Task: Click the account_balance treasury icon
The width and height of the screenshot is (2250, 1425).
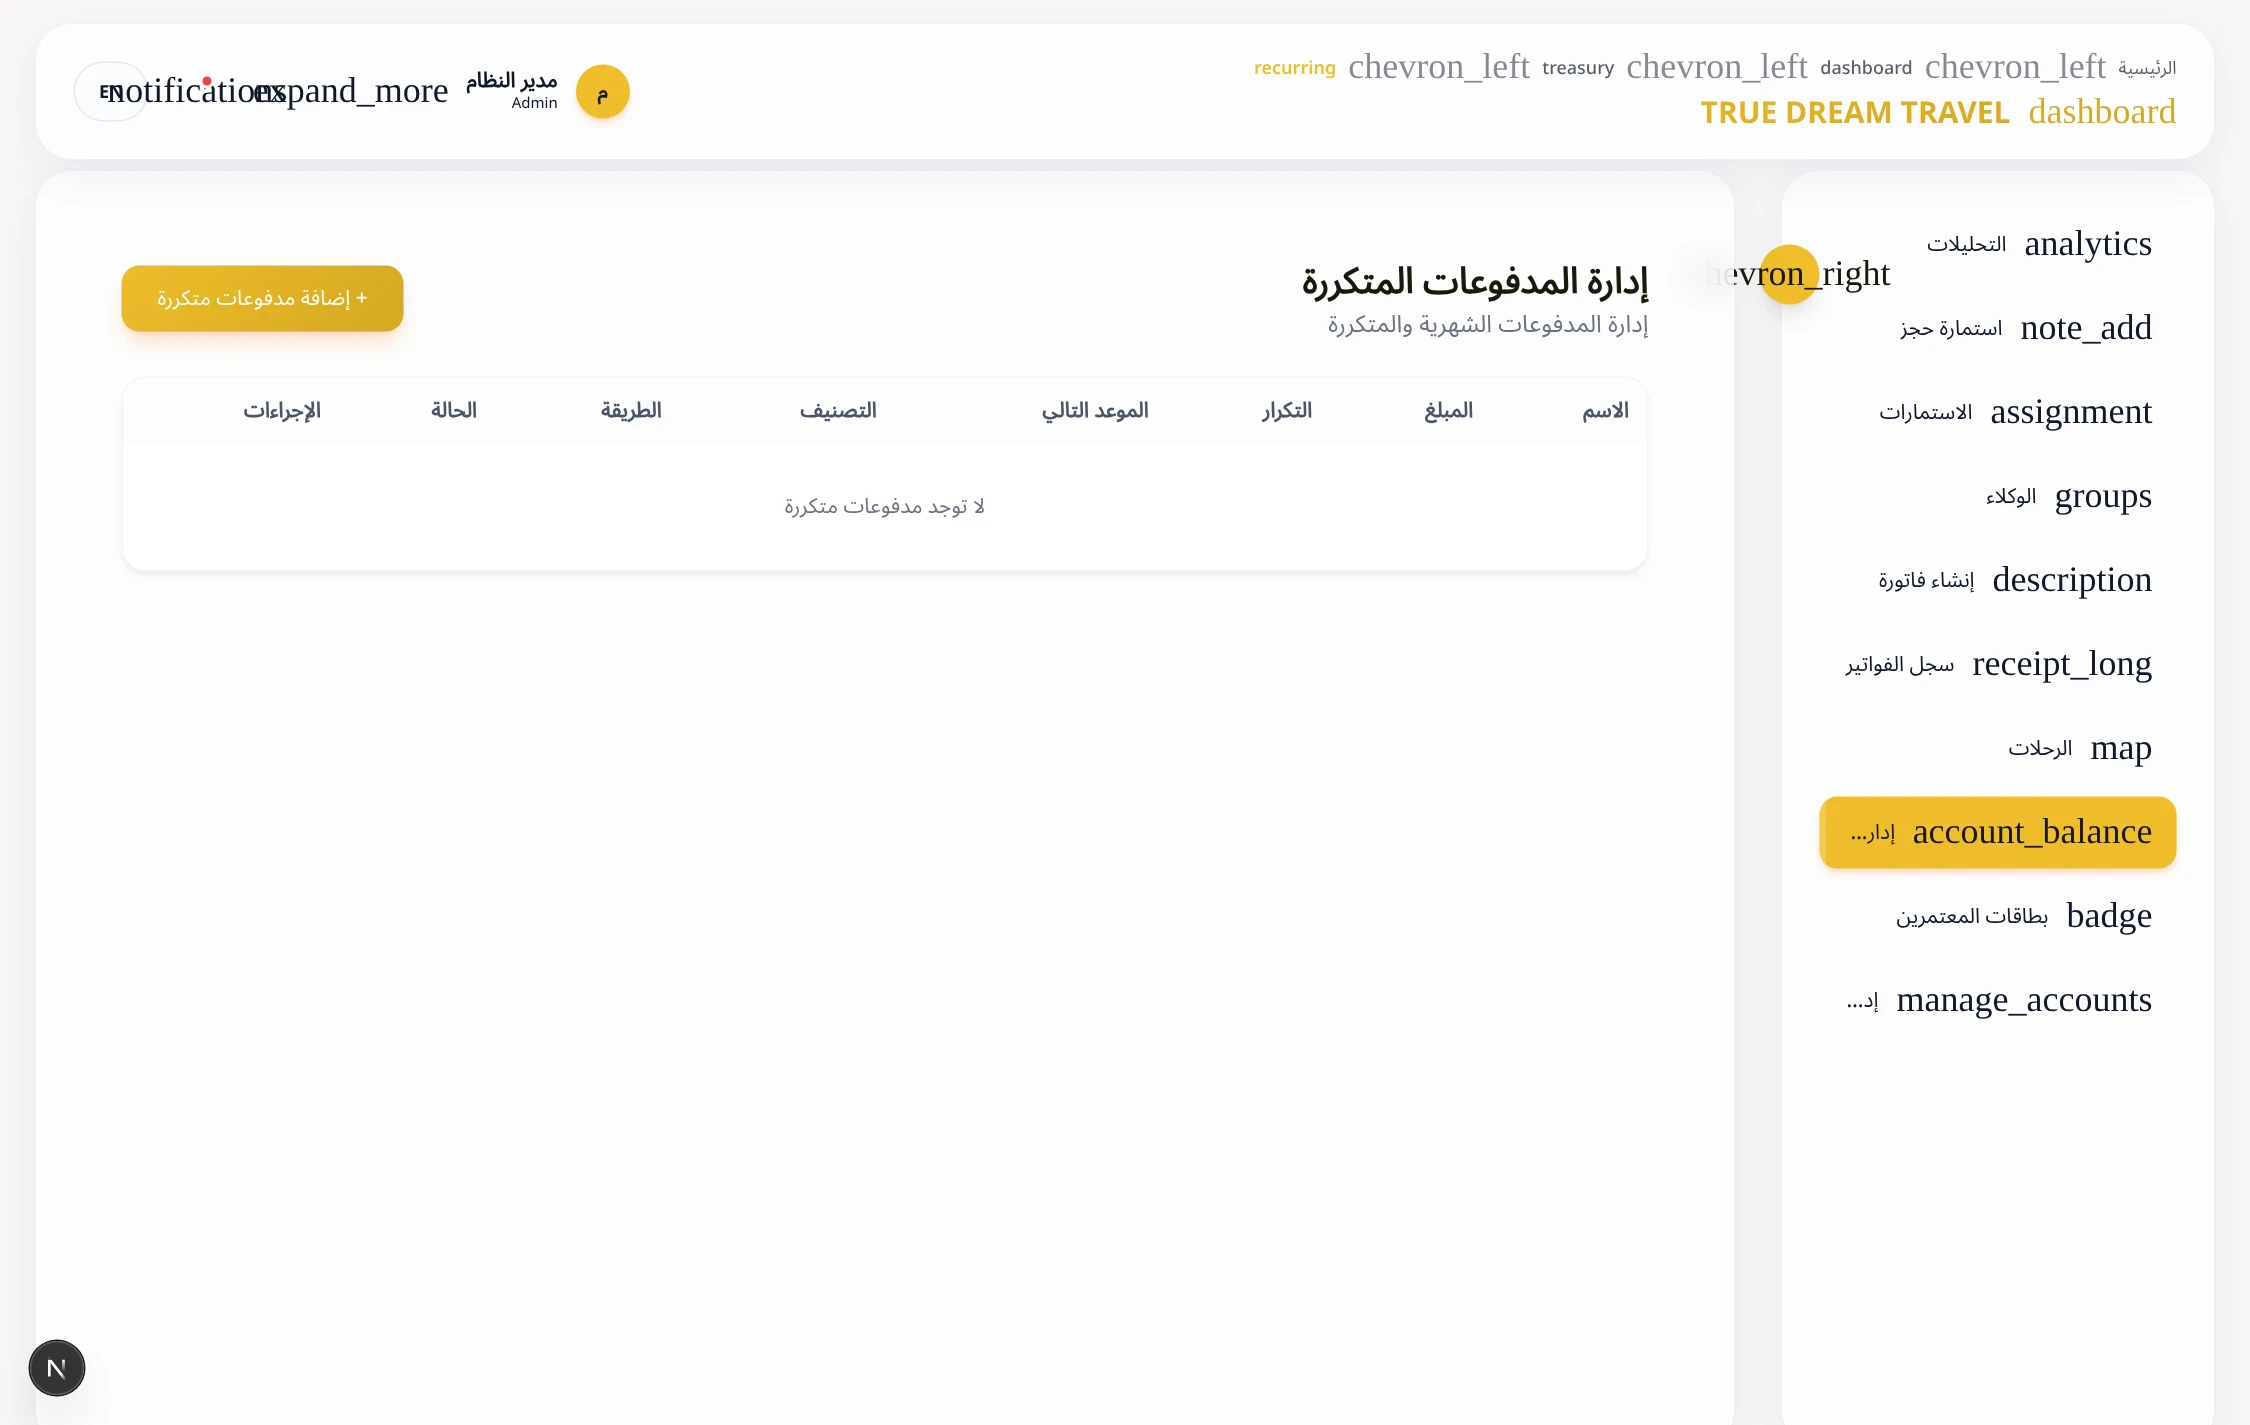Action: (x=2031, y=832)
